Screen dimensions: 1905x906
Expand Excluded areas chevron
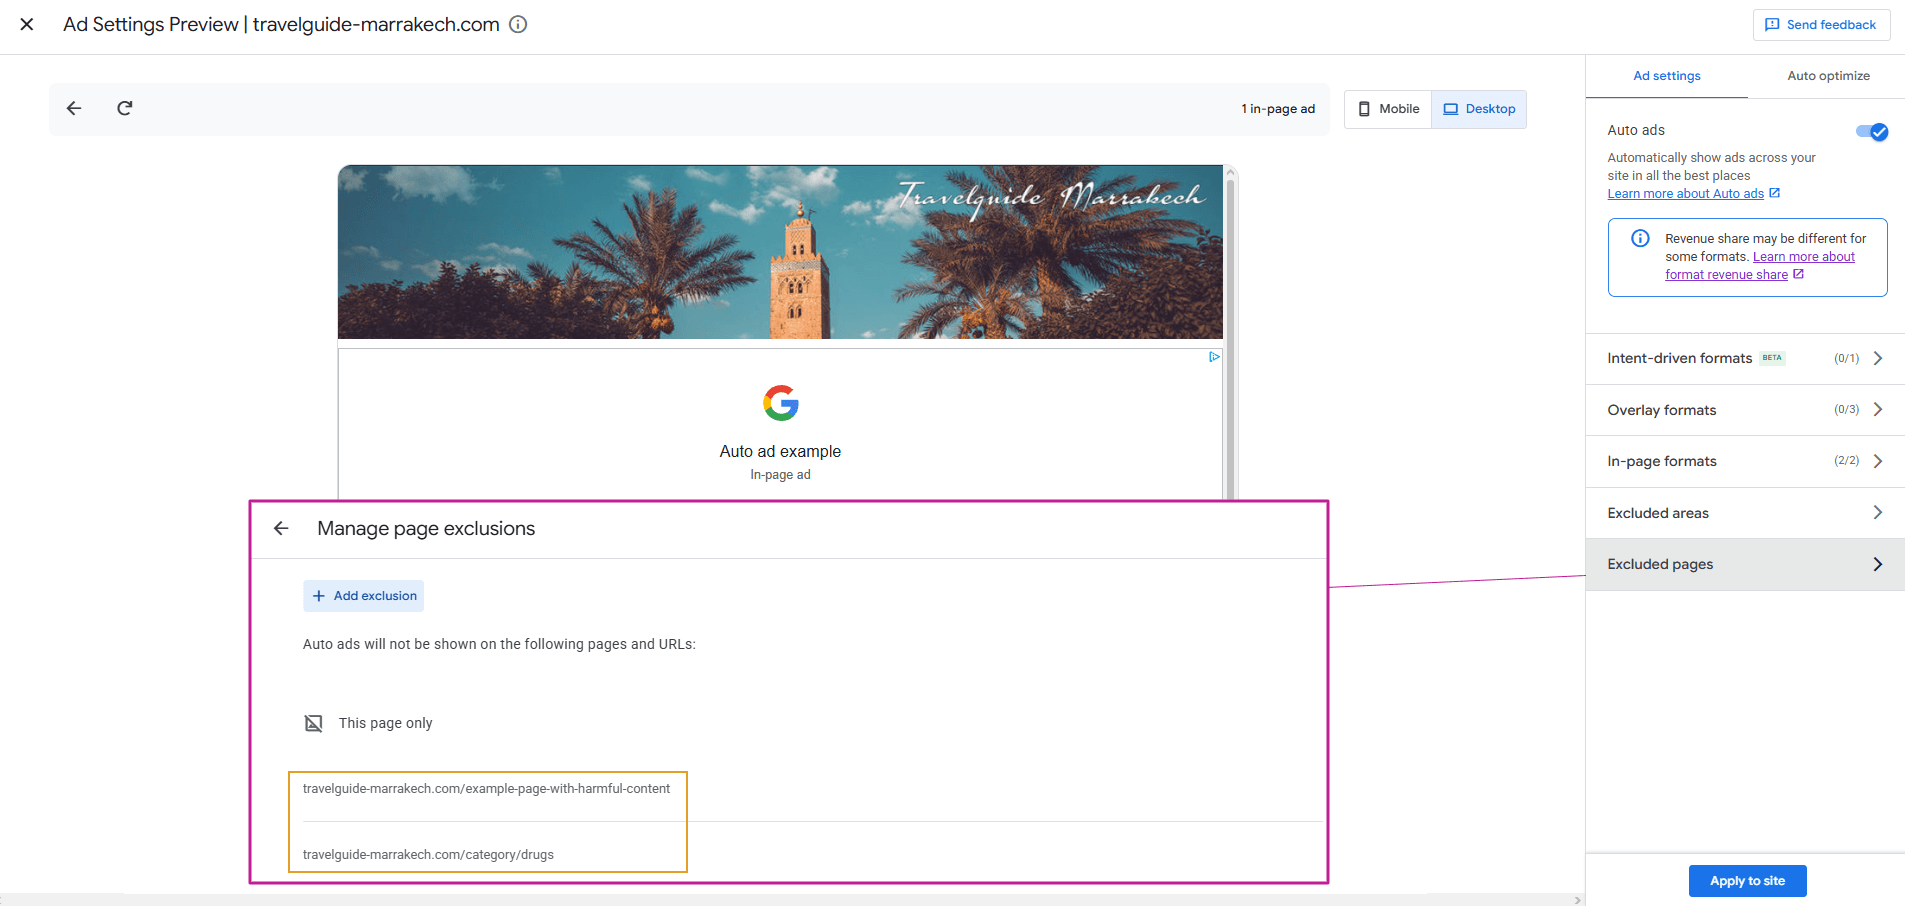click(x=1878, y=512)
